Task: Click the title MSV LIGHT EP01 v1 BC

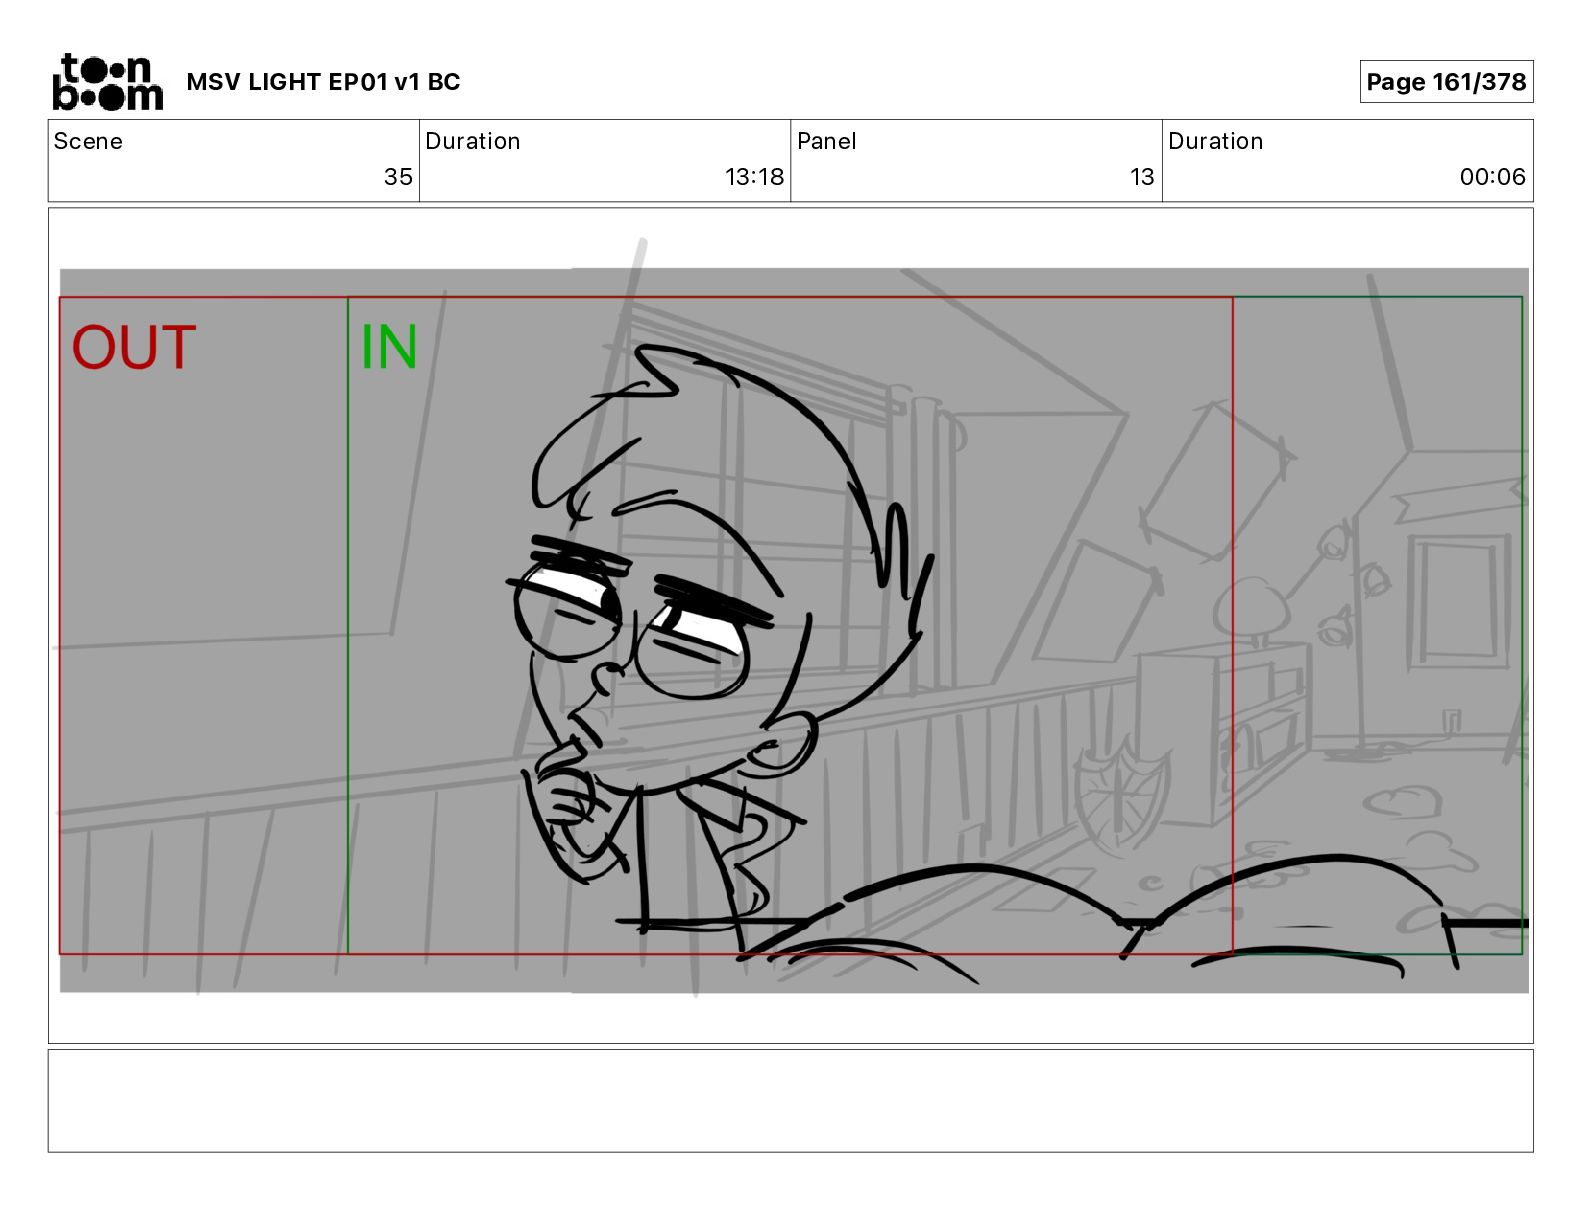Action: pyautogui.click(x=323, y=82)
